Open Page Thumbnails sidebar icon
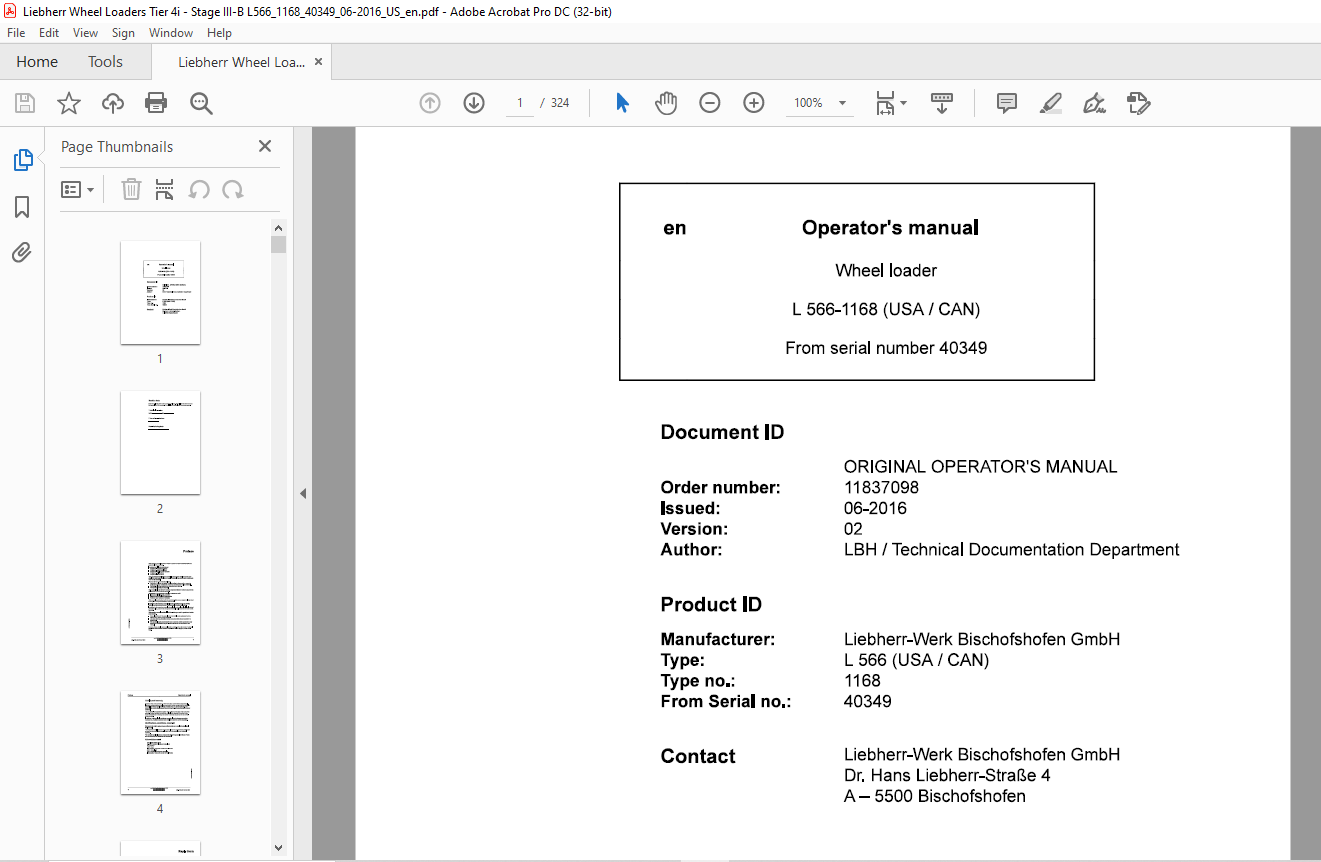Image resolution: width=1321 pixels, height=862 pixels. [22, 160]
